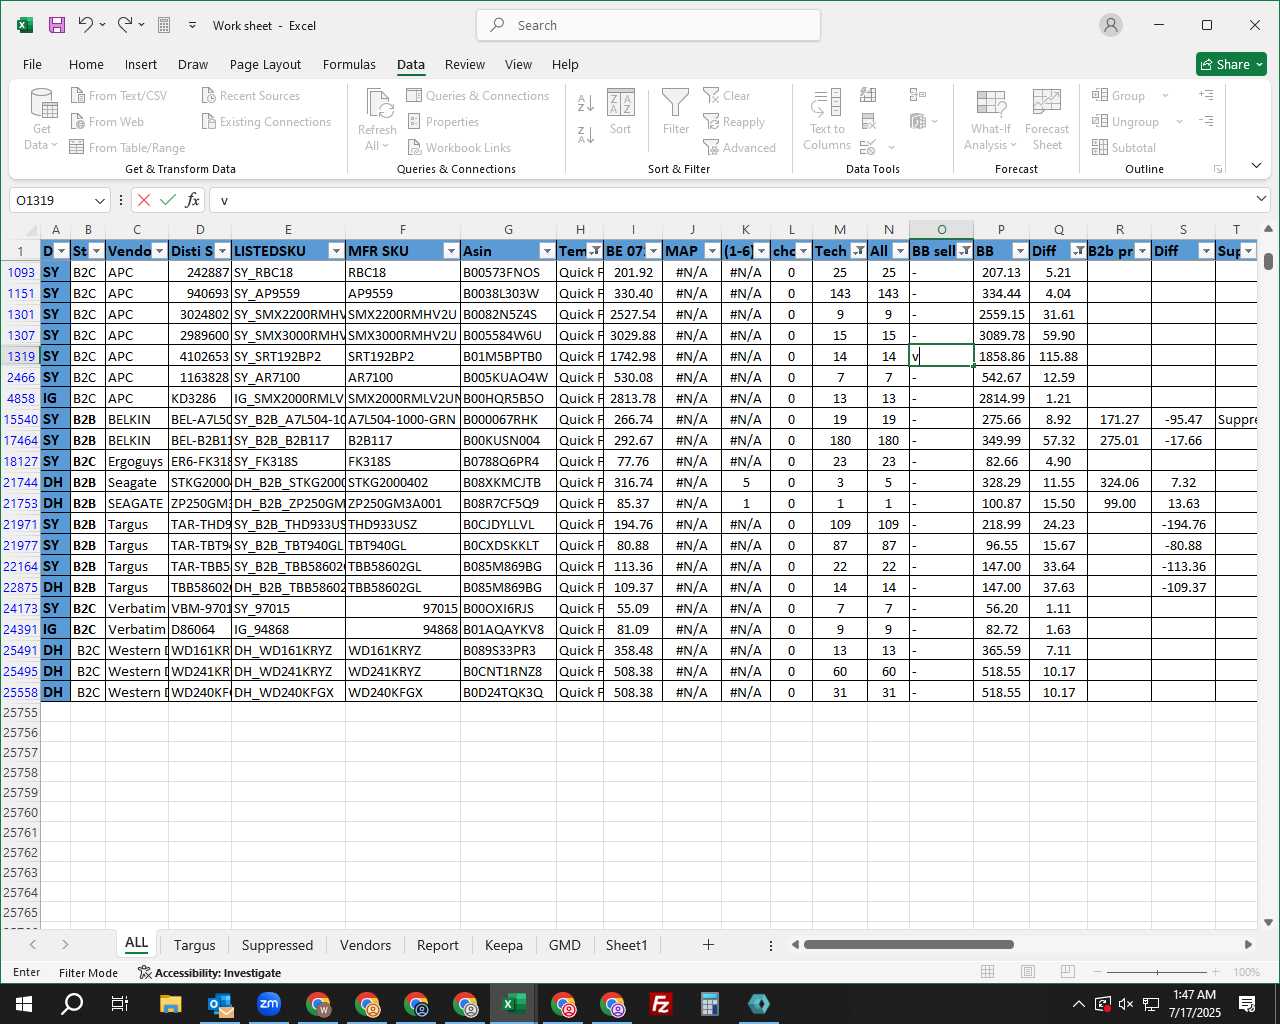Open the LISTEDSKU column filter dropdown
The width and height of the screenshot is (1280, 1024).
point(336,251)
